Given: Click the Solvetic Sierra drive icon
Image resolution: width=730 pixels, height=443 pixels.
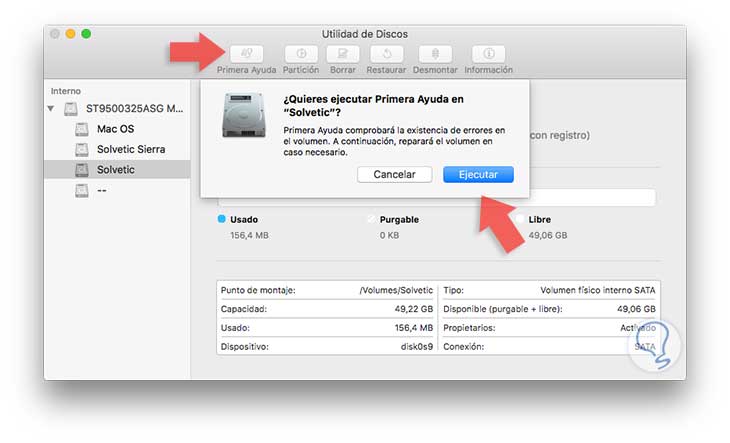Looking at the screenshot, I should pos(82,149).
